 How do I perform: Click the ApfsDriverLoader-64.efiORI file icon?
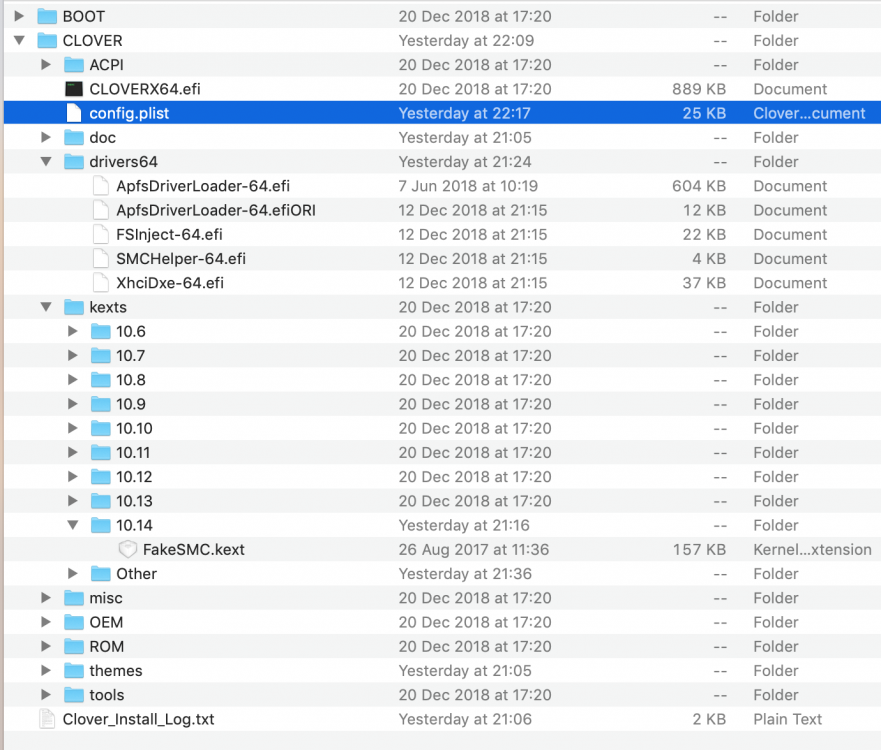pos(101,210)
